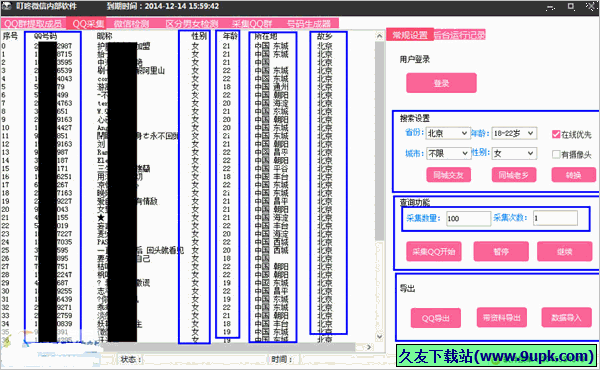Click the 年龄 column header
This screenshot has height=370, width=600.
(230, 36)
